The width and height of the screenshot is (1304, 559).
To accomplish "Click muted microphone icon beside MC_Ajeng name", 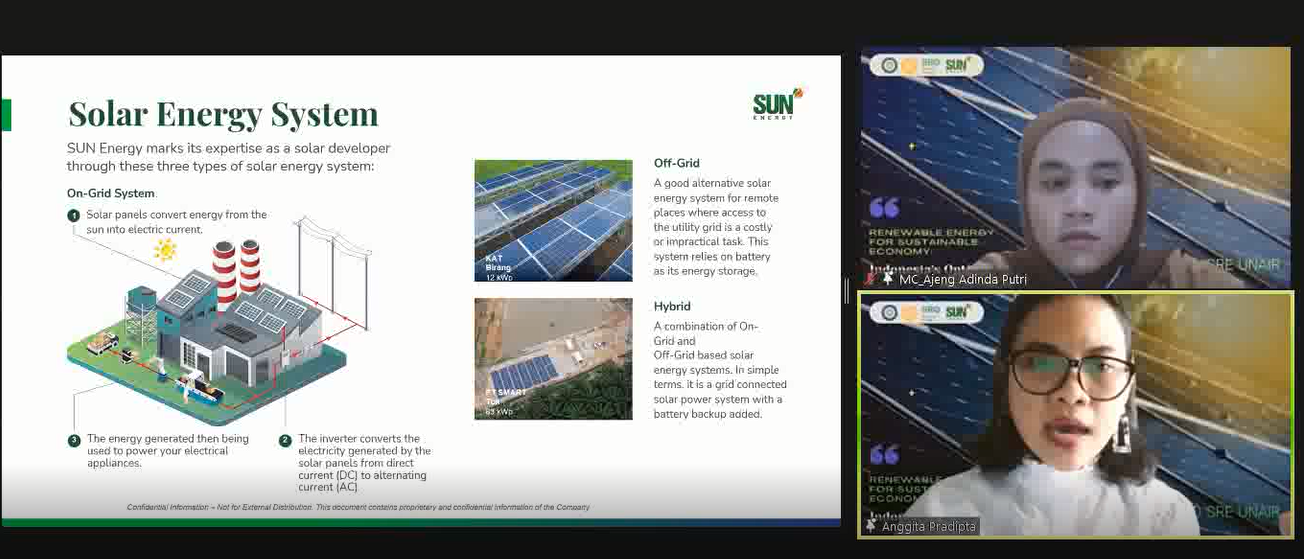I will pyautogui.click(x=871, y=280).
